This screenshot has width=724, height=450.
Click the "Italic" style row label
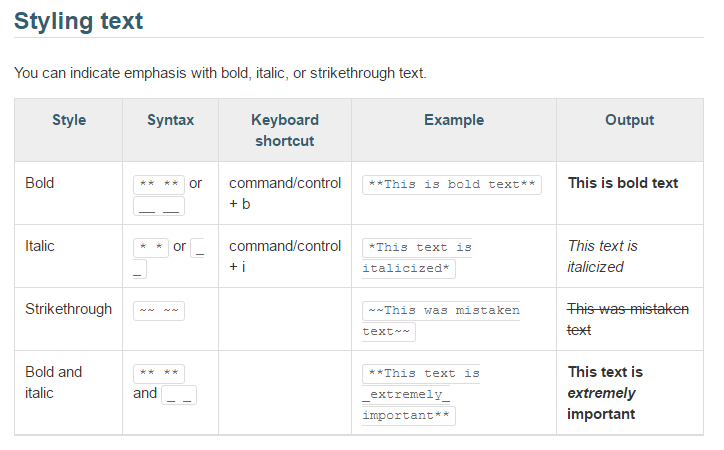click(40, 246)
